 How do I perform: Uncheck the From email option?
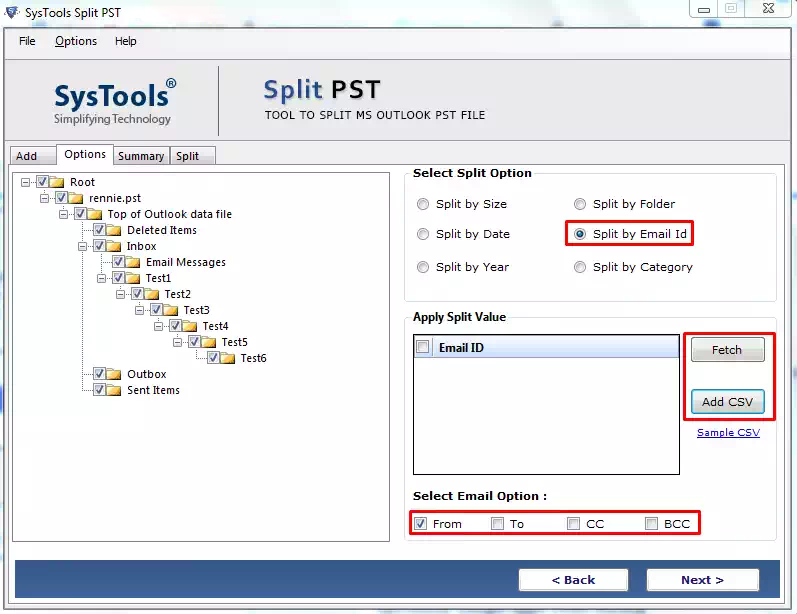pos(420,524)
